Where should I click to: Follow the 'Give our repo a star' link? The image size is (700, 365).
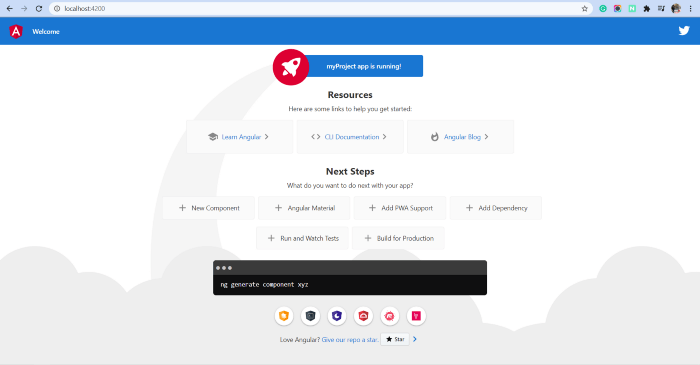(x=350, y=340)
